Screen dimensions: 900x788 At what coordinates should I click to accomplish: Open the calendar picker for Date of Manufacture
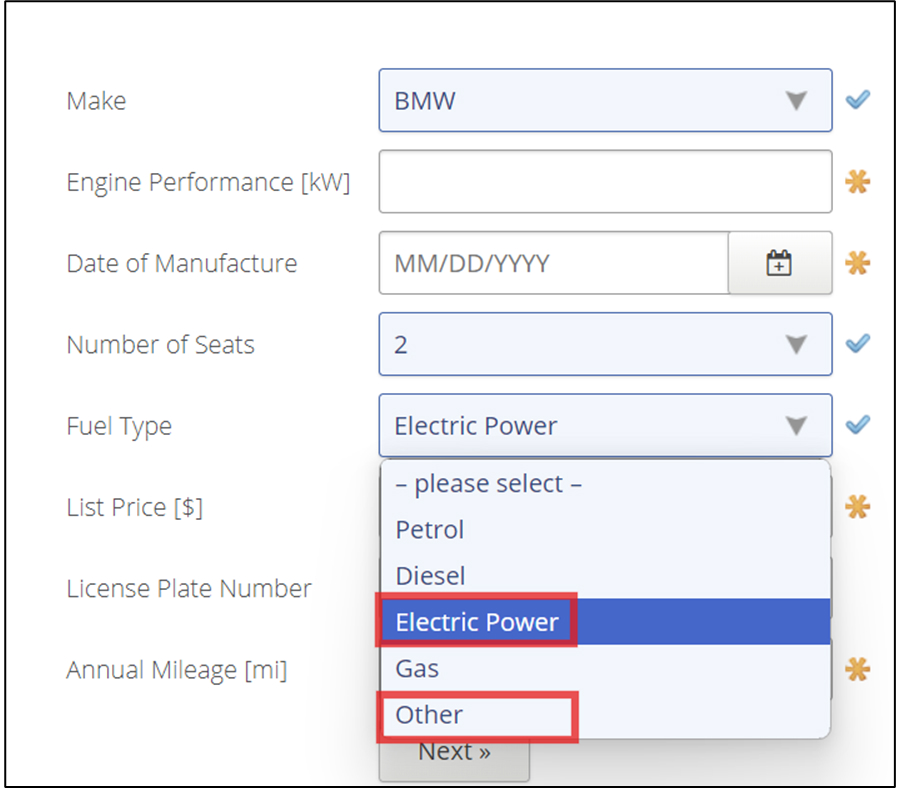[779, 263]
